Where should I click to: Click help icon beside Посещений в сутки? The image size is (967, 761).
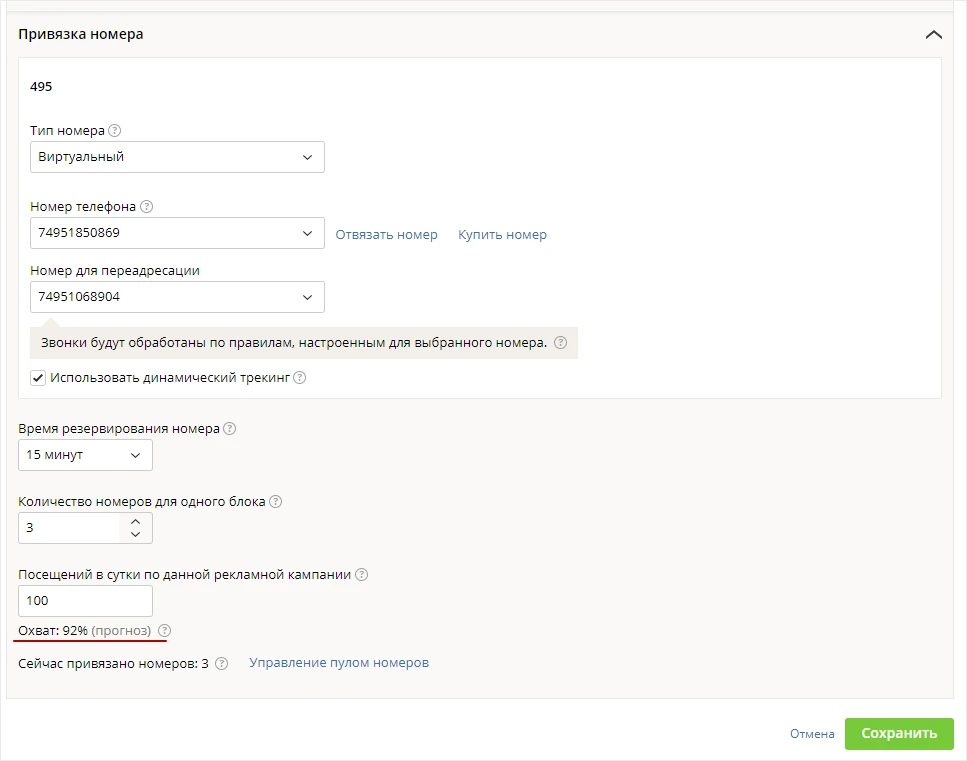click(x=361, y=575)
